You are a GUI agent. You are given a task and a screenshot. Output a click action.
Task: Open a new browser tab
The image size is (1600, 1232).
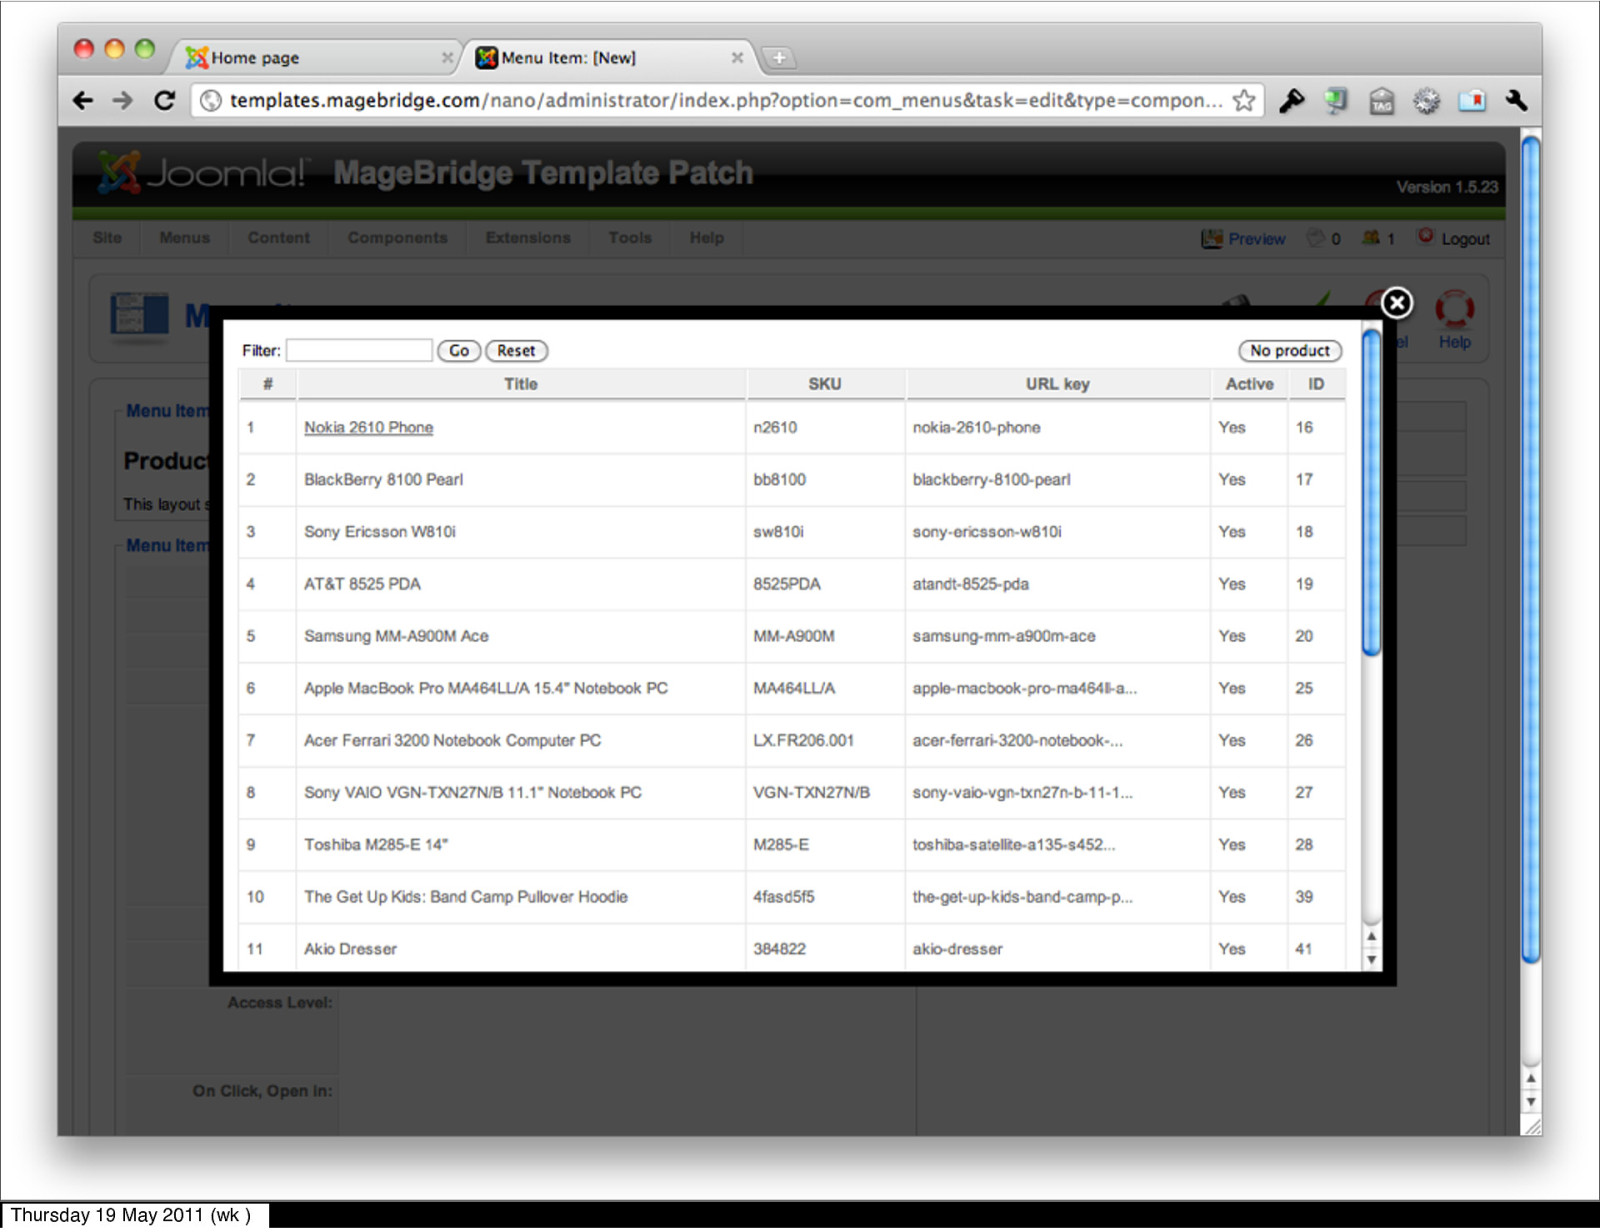pyautogui.click(x=779, y=58)
